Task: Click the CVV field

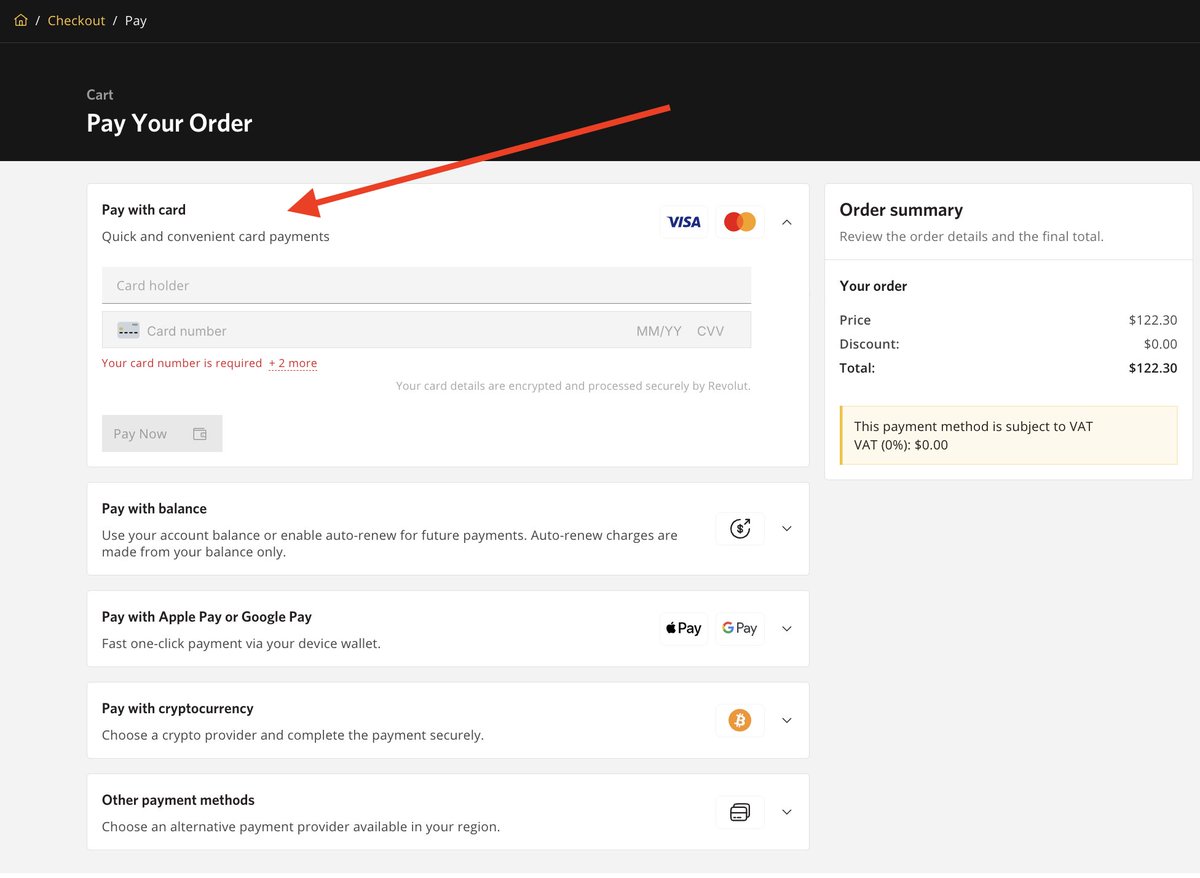Action: (710, 331)
